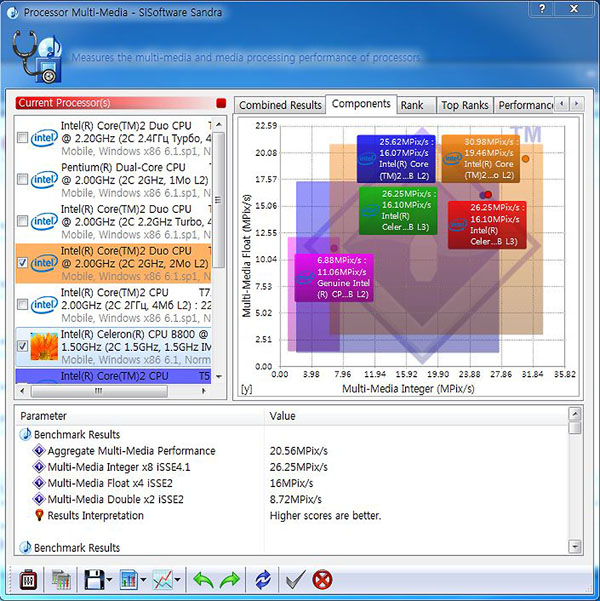Click the red 26.25MPix/s Celeron chart label
This screenshot has height=601, width=600.
pos(487,225)
